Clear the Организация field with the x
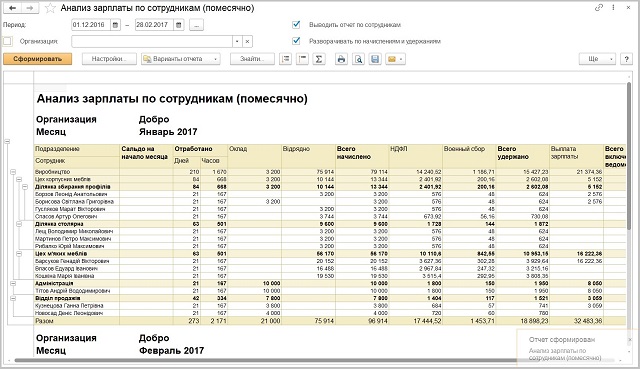 pyautogui.click(x=247, y=41)
